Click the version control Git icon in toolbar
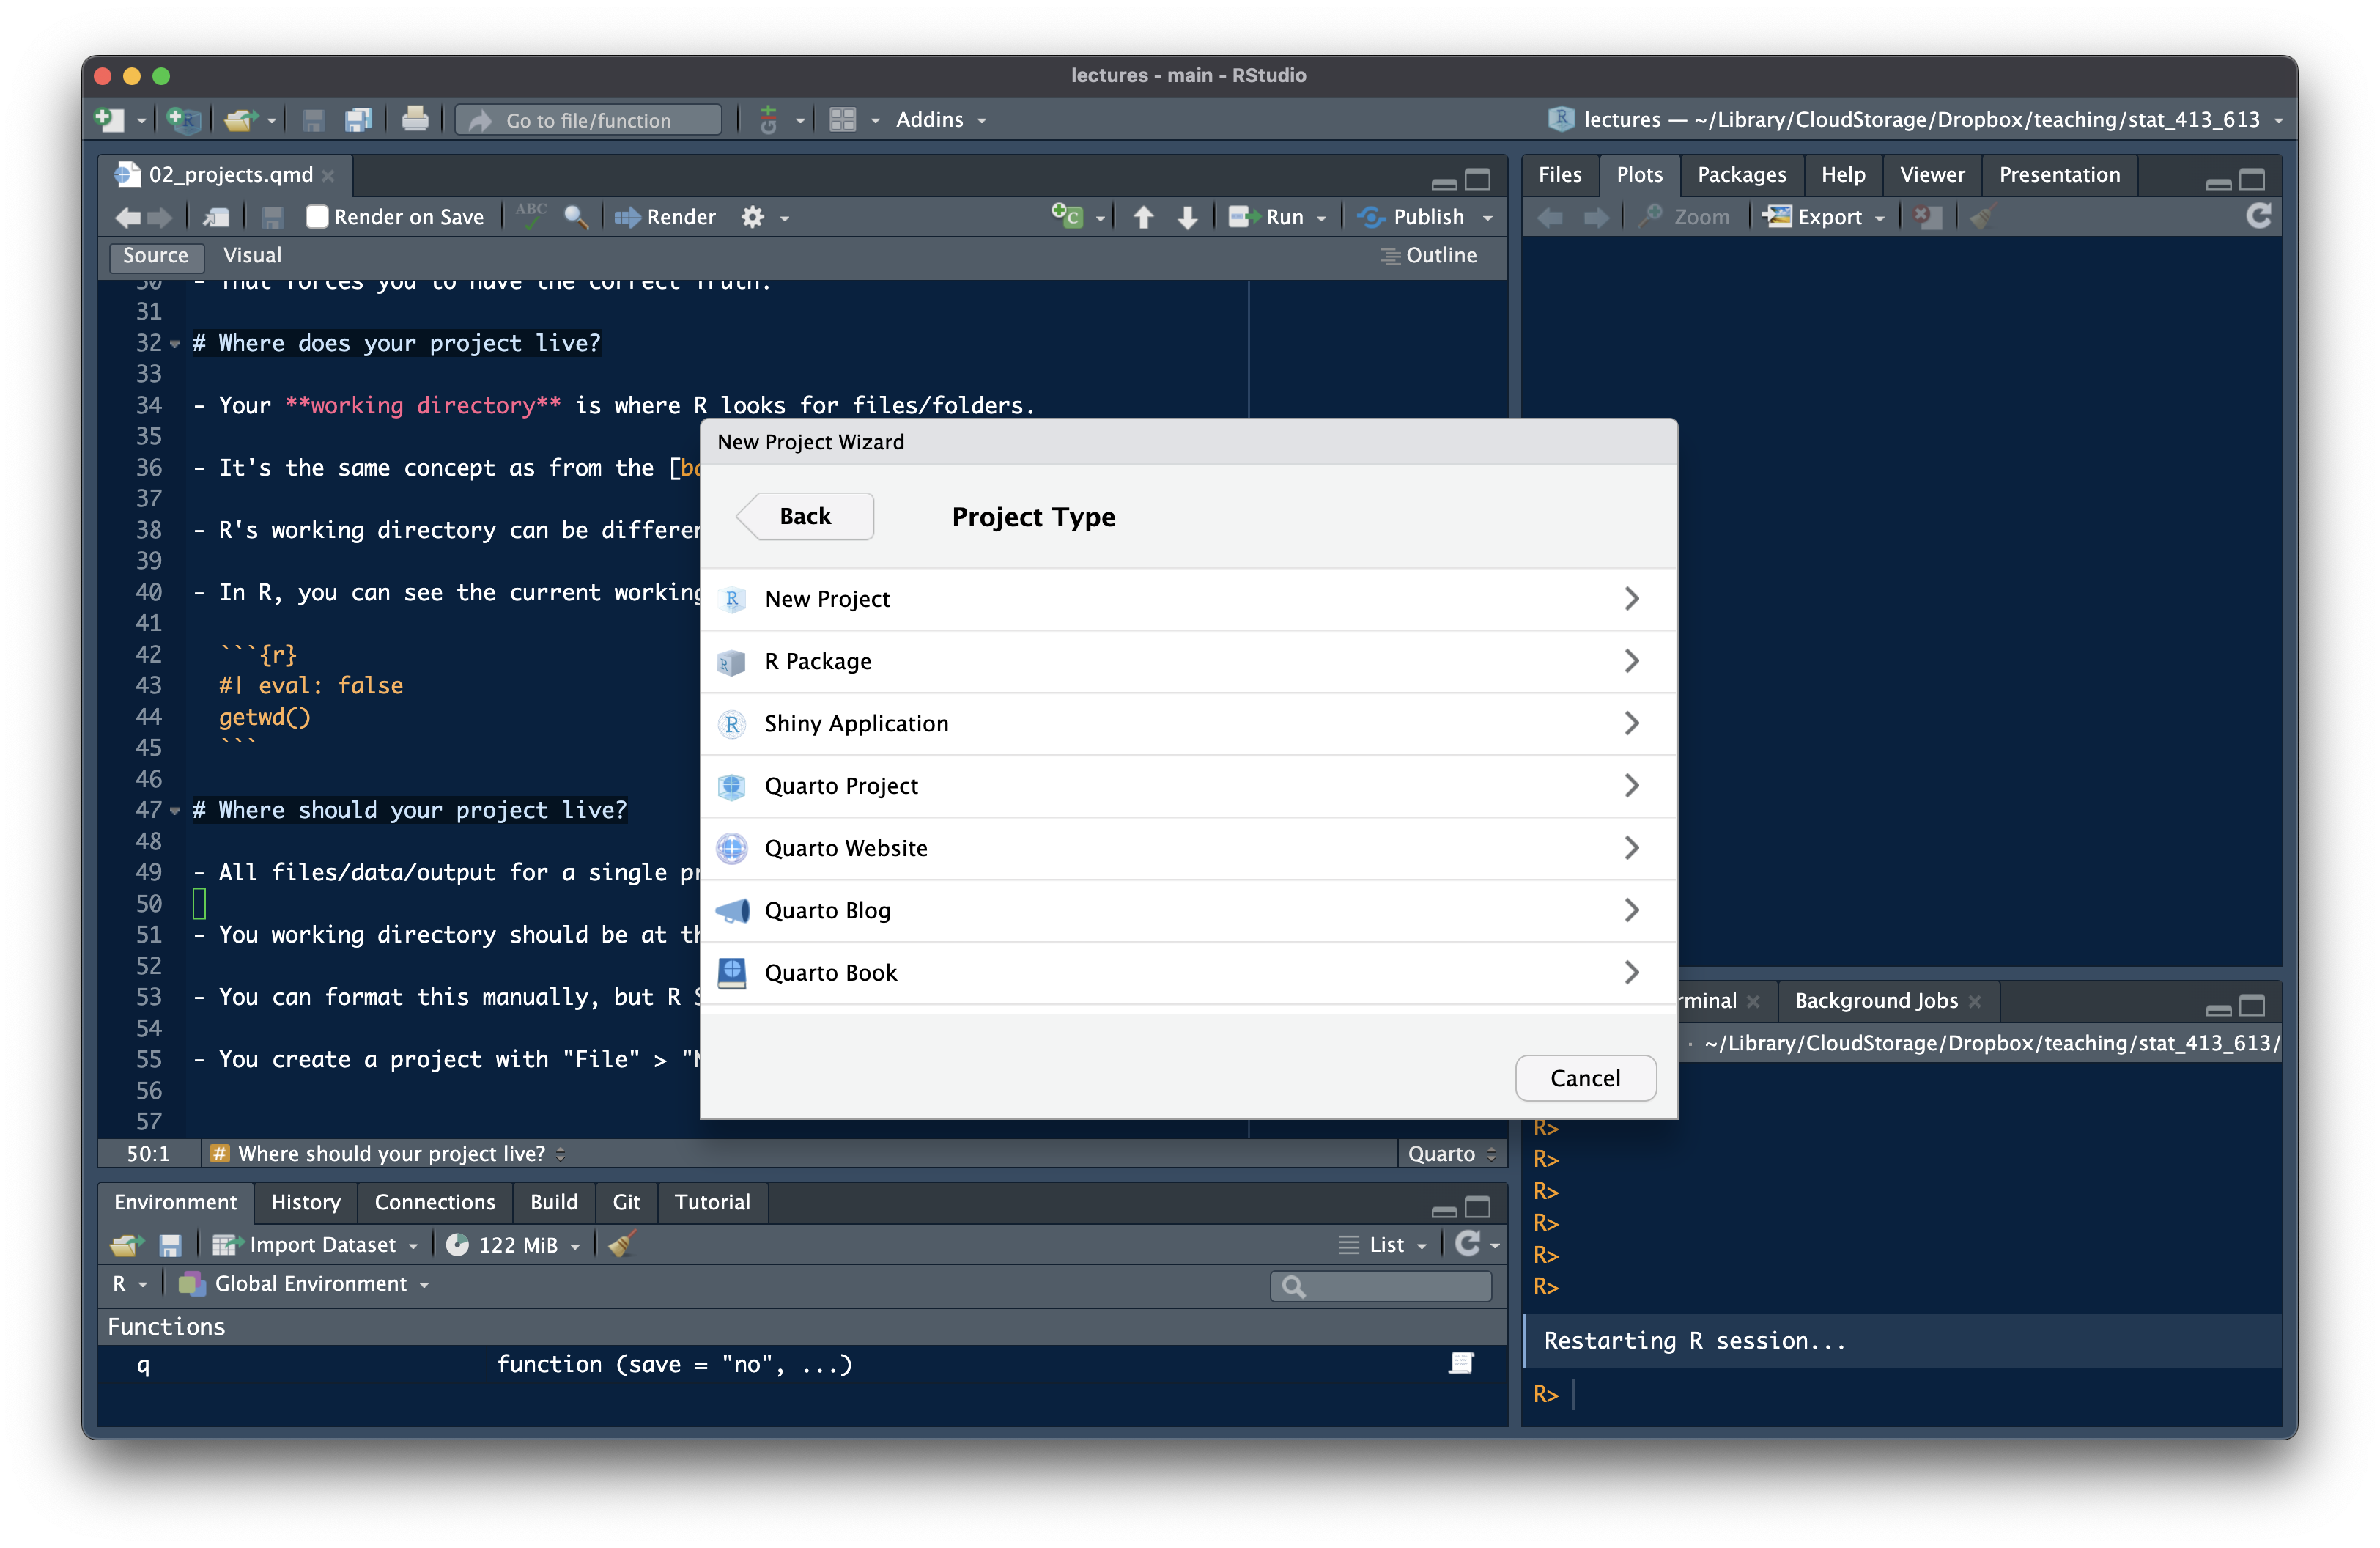 pos(768,120)
